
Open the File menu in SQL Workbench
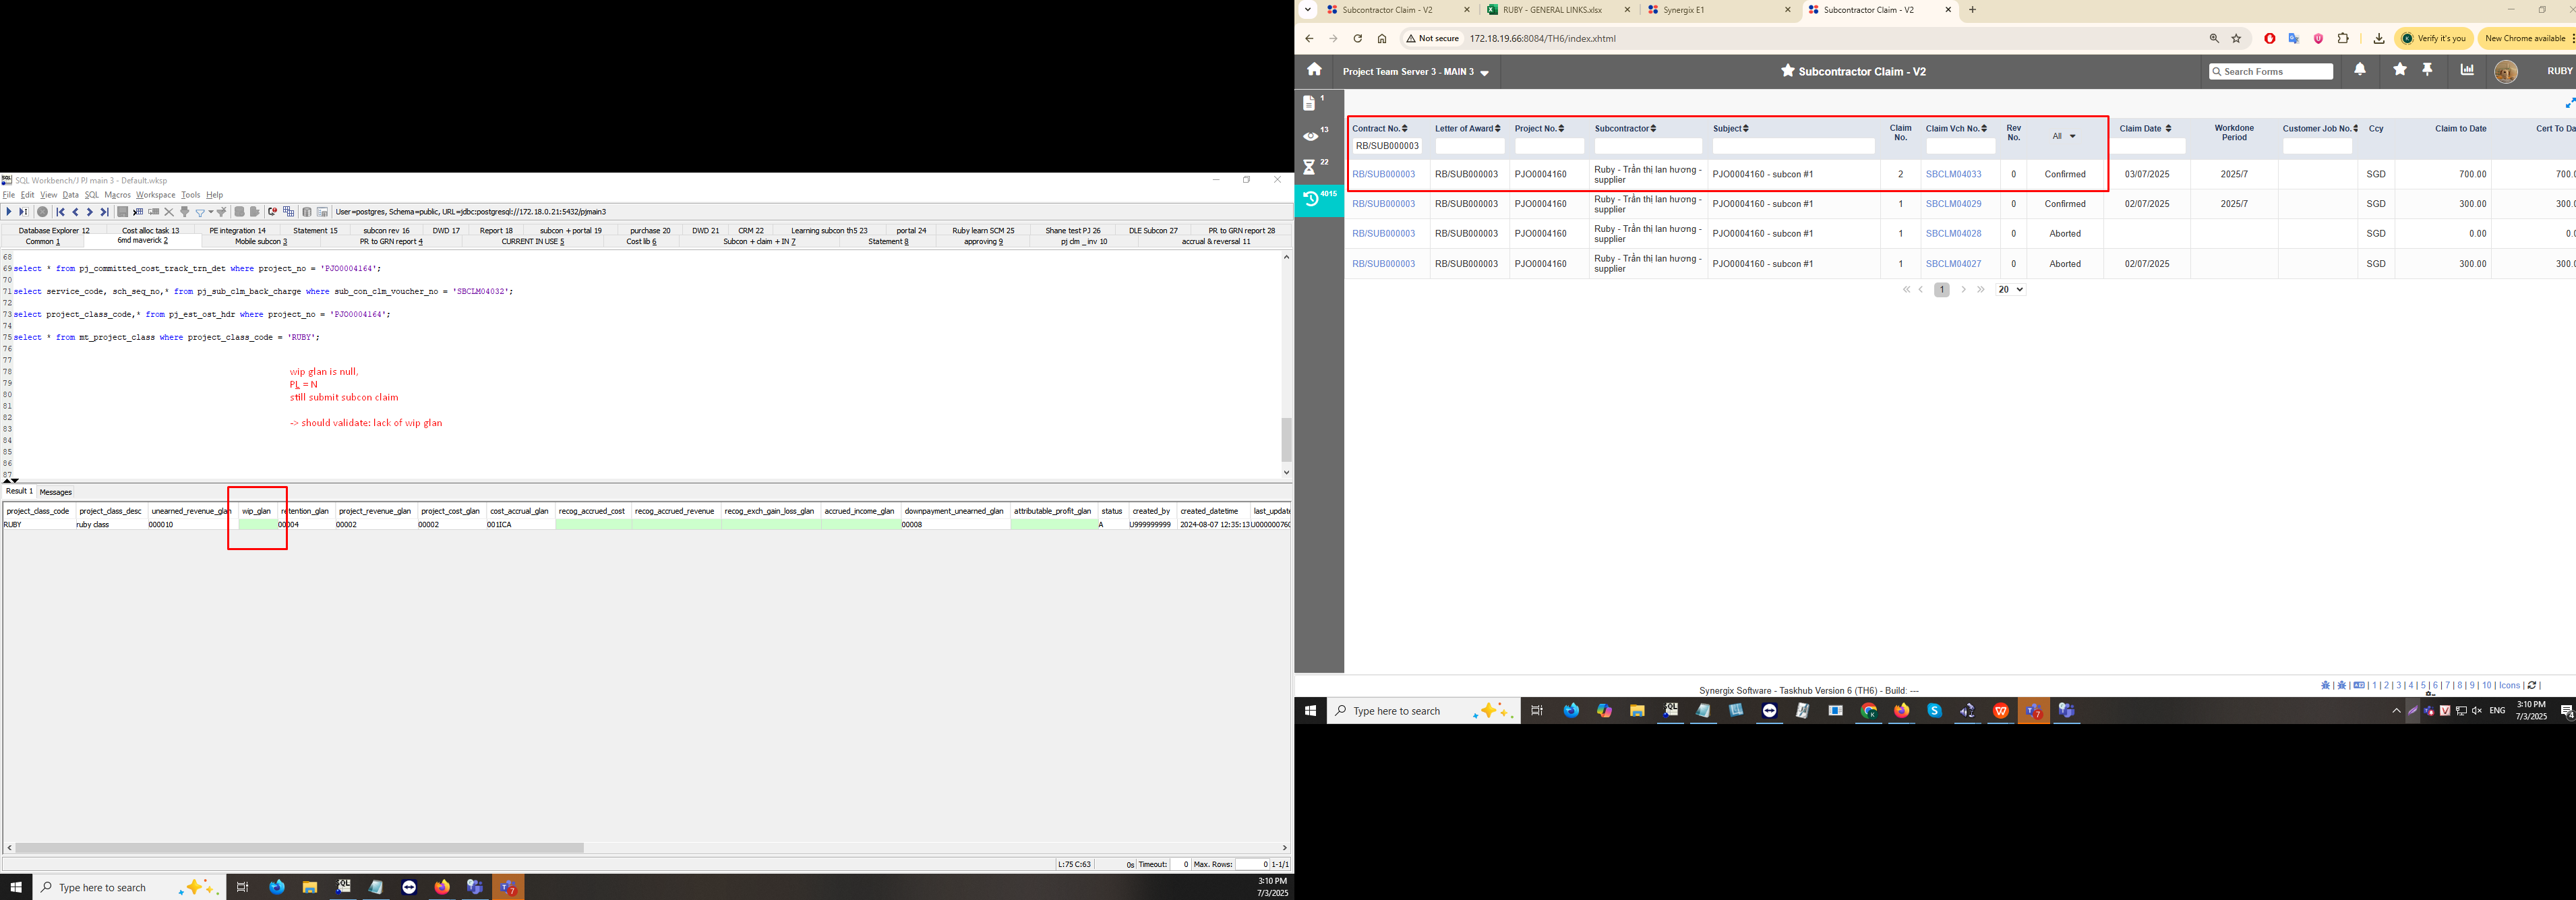pyautogui.click(x=9, y=195)
